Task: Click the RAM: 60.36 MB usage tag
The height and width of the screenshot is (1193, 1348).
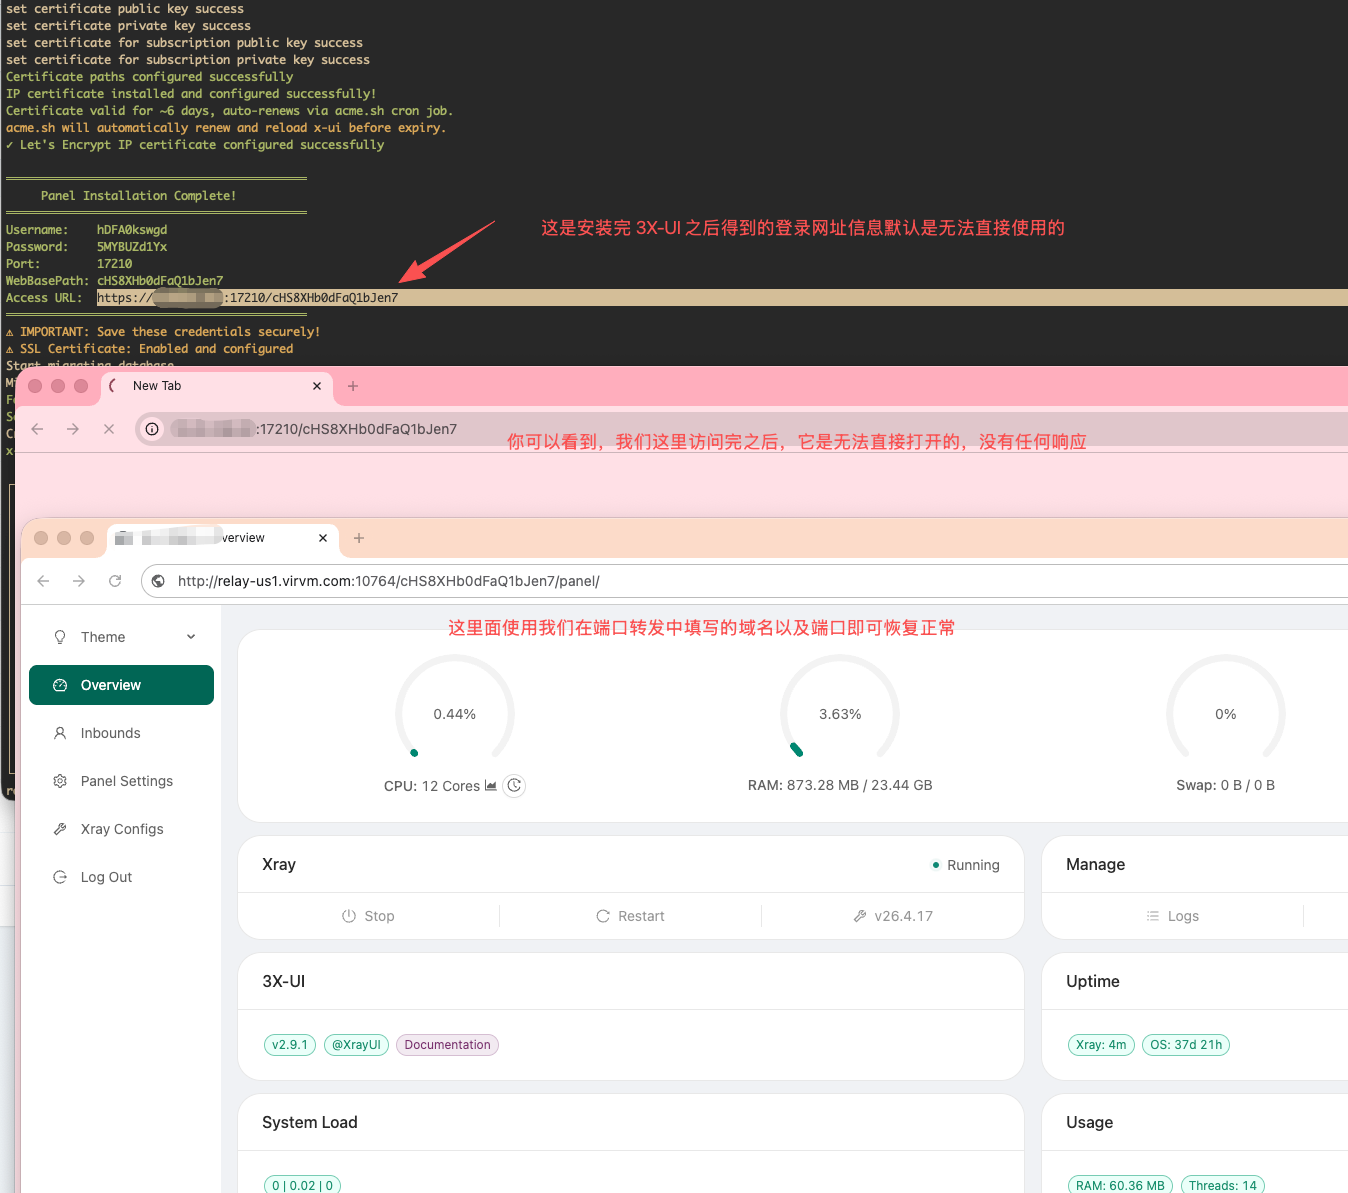Action: [x=1120, y=1185]
